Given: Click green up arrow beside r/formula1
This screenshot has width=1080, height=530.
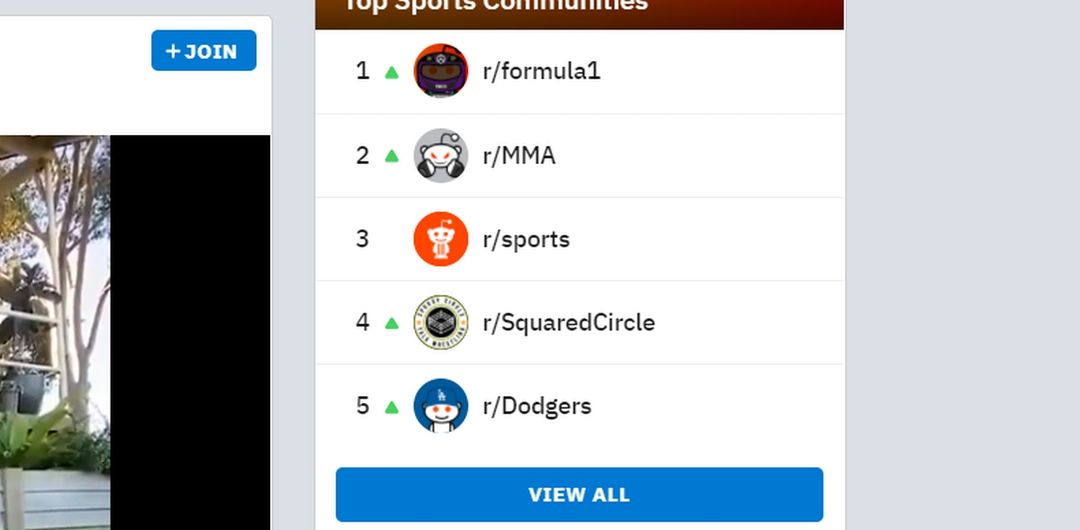Looking at the screenshot, I should click(x=392, y=72).
